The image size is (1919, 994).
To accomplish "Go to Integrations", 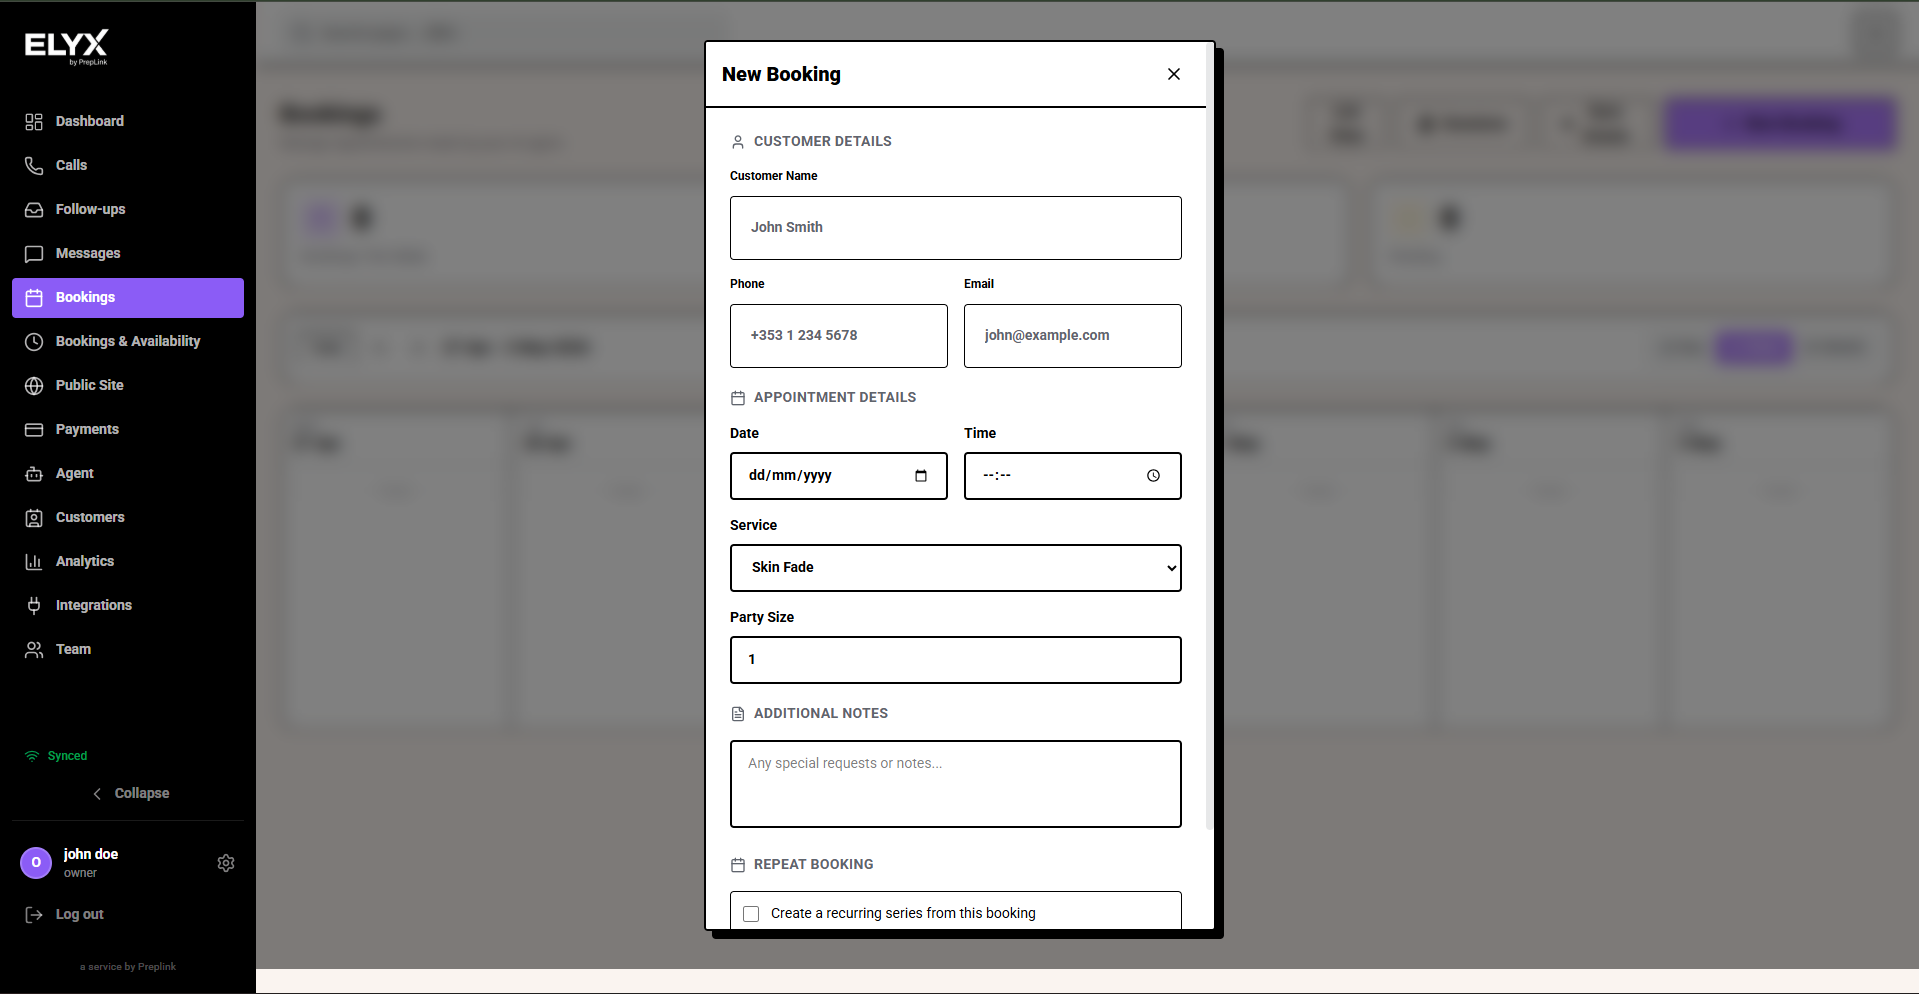I will tap(128, 605).
